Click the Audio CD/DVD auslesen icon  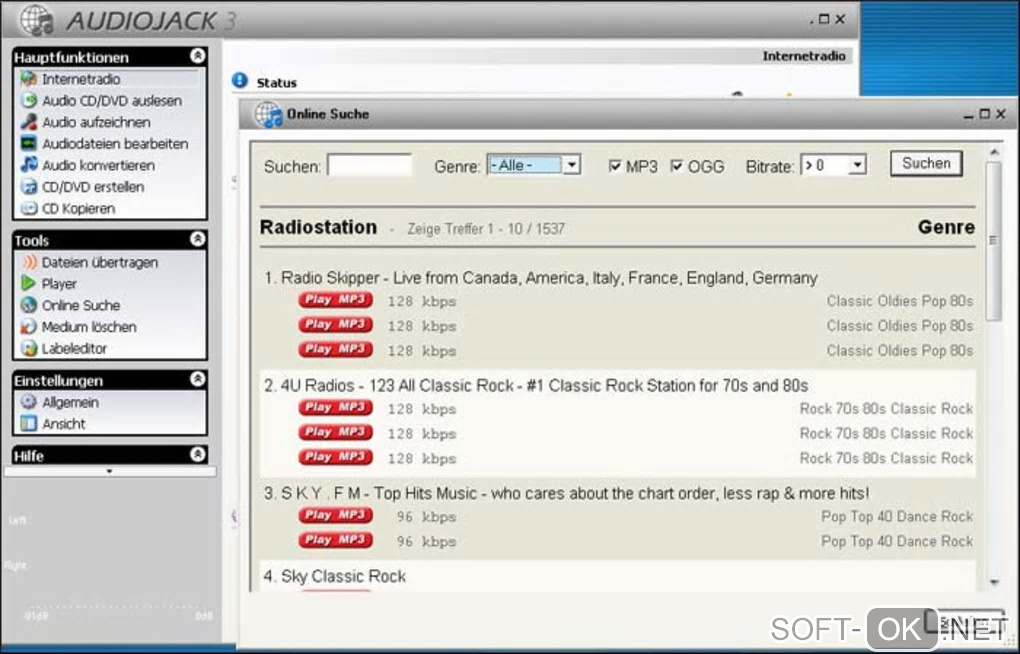pyautogui.click(x=28, y=101)
